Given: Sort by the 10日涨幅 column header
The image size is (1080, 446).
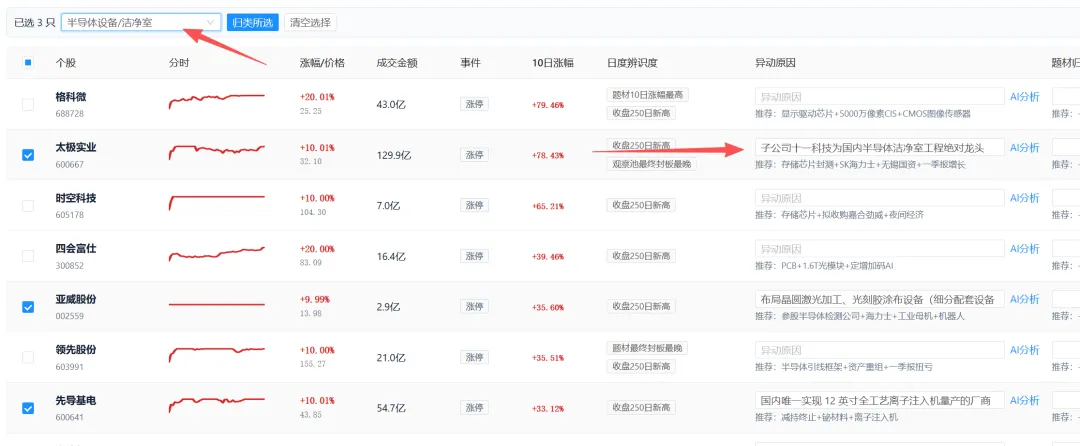Looking at the screenshot, I should (552, 63).
